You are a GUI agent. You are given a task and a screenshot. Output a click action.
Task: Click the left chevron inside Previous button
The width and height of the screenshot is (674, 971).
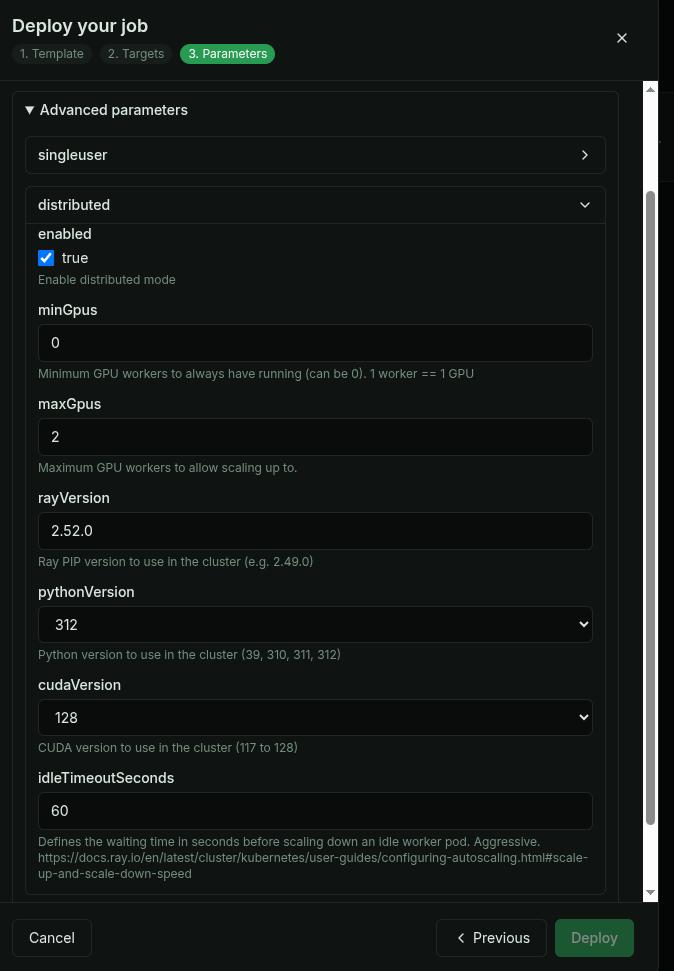[x=461, y=938]
